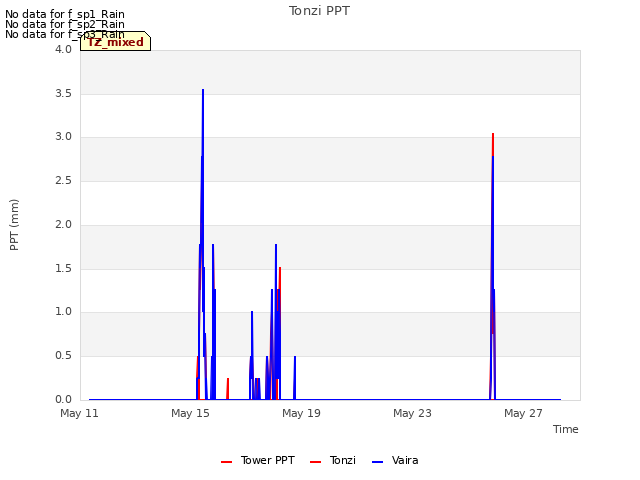Click the 4.0 y-axis tick label
Image resolution: width=640 pixels, height=480 pixels.
coord(63,49)
